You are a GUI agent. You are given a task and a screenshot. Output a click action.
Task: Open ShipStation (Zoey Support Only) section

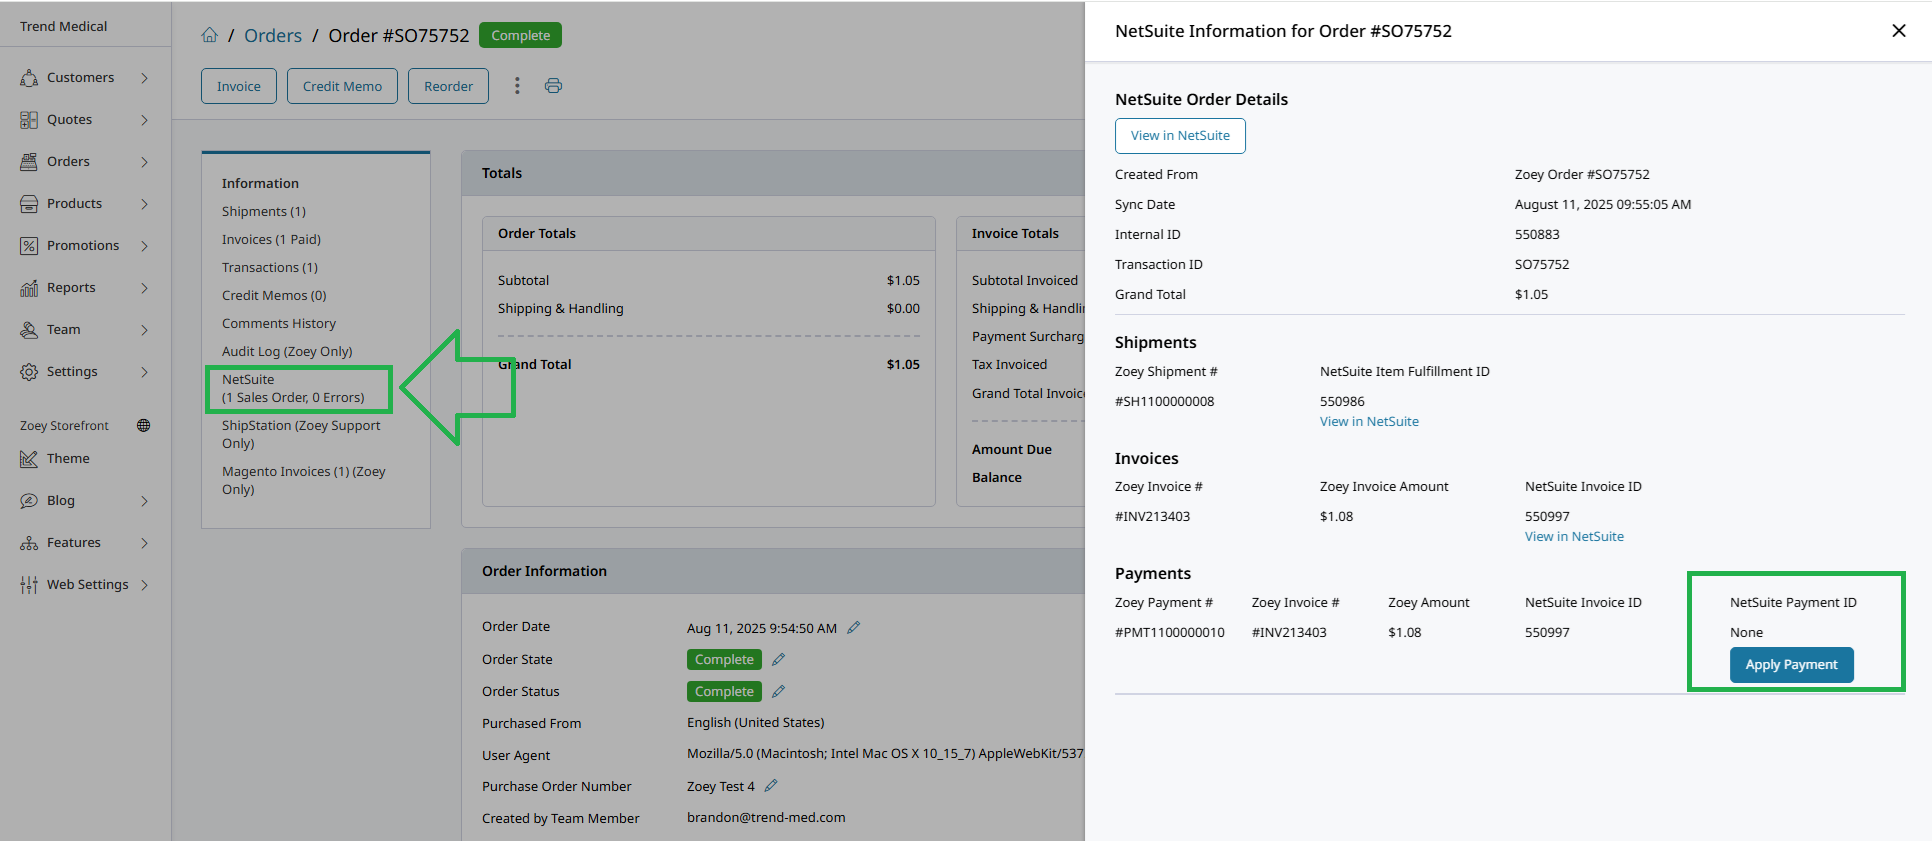[x=301, y=434]
